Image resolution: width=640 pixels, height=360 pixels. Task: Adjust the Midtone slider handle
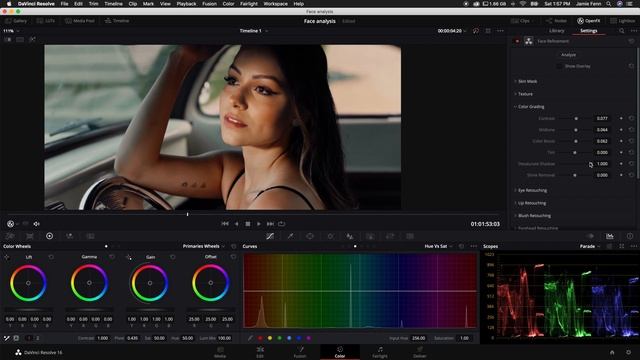click(576, 130)
